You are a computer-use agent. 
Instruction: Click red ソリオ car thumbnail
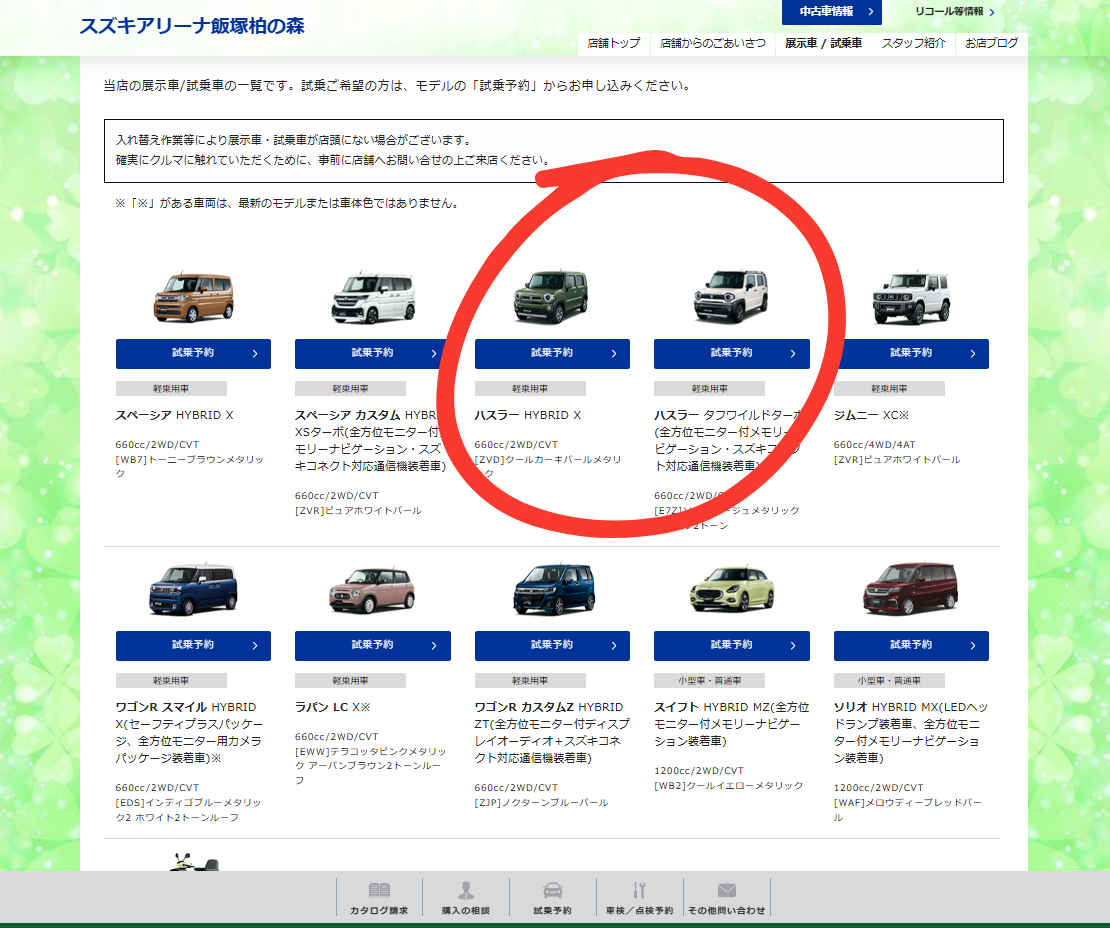pos(911,589)
